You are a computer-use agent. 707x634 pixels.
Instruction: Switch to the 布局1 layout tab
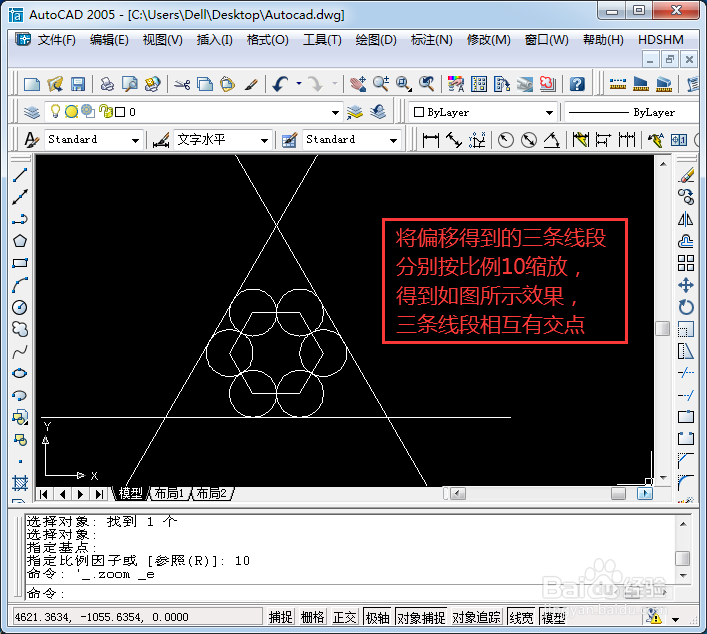point(169,493)
